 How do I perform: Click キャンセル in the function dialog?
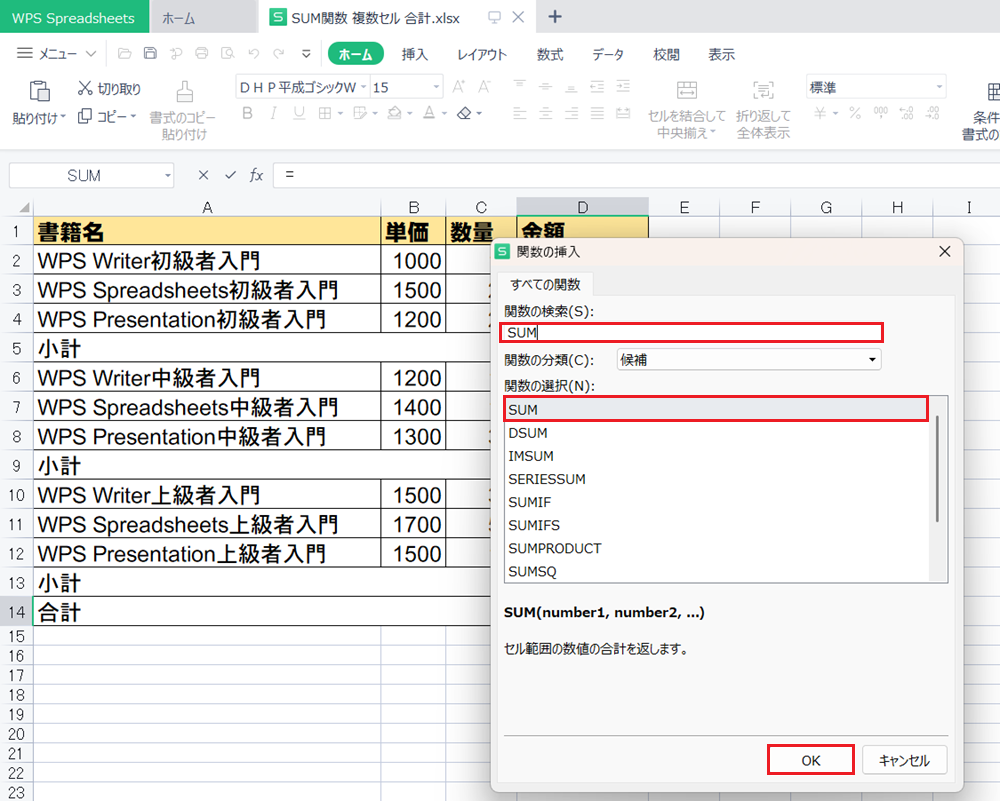pyautogui.click(x=904, y=760)
